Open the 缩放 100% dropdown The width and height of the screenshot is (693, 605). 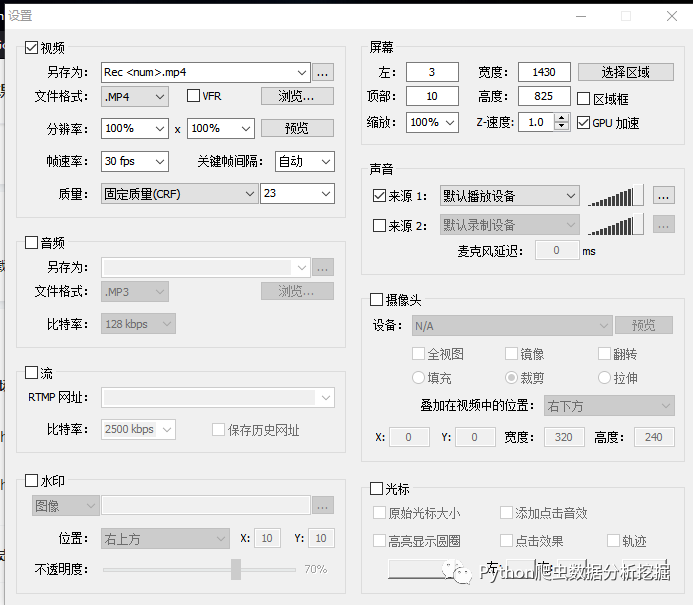tap(432, 122)
